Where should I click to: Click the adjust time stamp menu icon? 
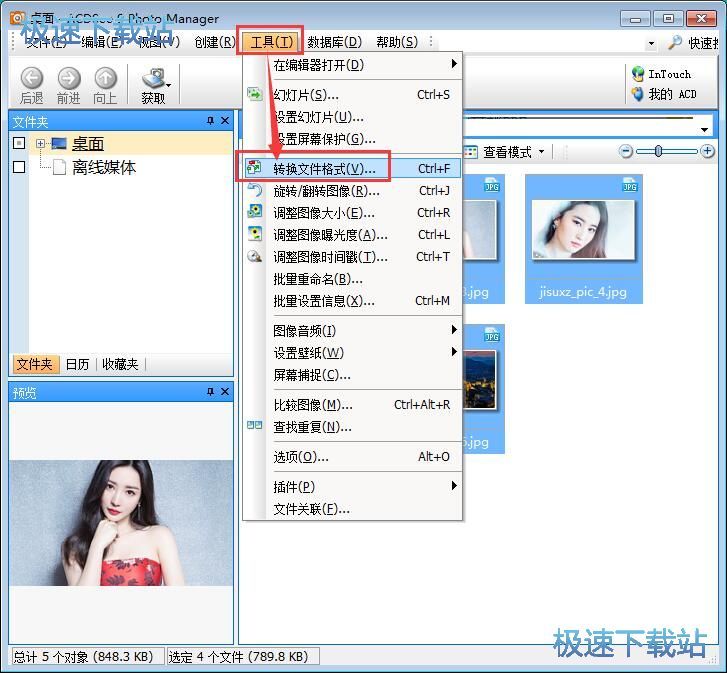(254, 256)
